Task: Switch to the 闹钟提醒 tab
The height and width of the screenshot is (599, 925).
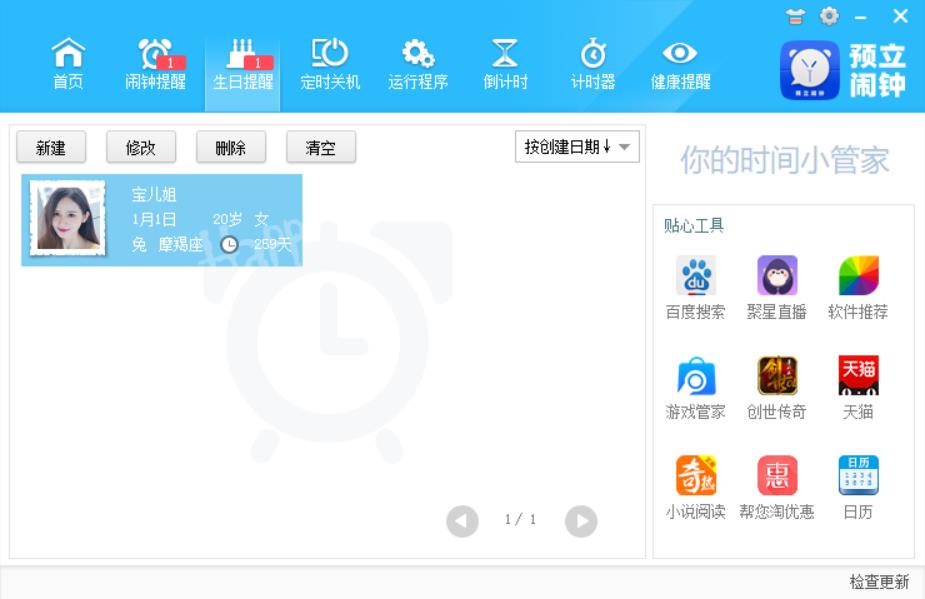Action: pos(155,65)
